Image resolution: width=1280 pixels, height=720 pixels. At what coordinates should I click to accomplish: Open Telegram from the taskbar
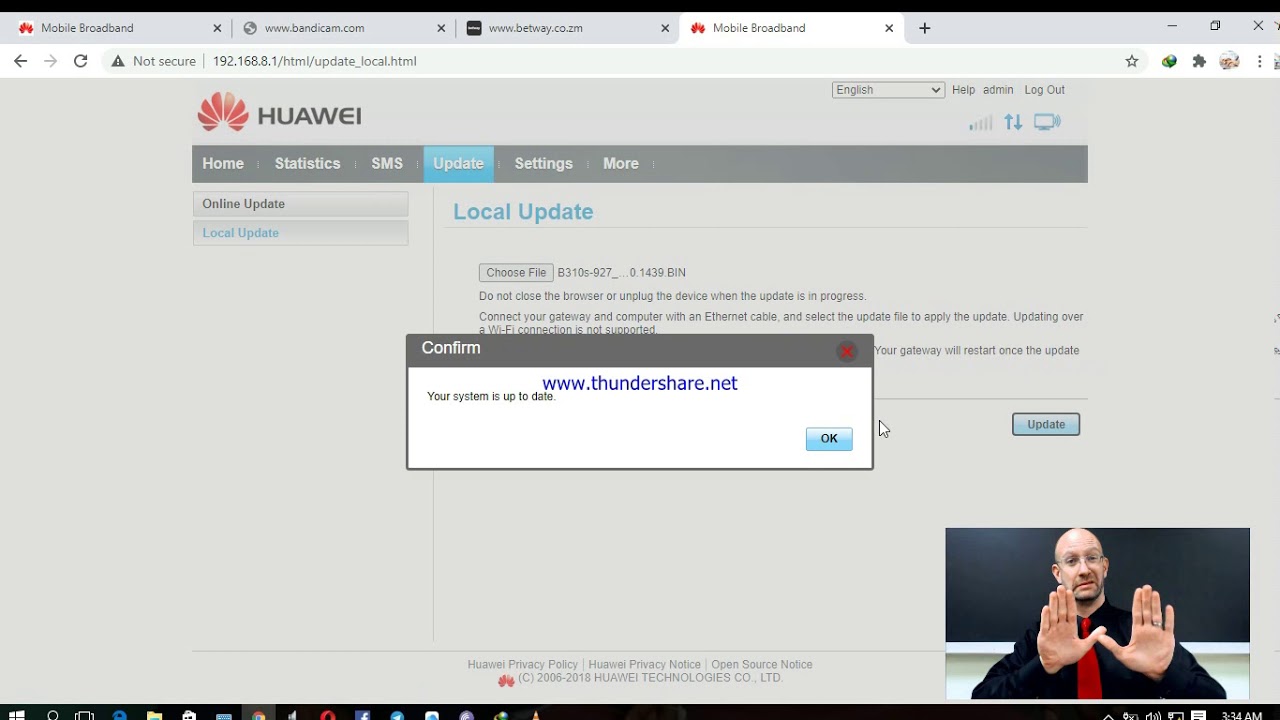[397, 715]
